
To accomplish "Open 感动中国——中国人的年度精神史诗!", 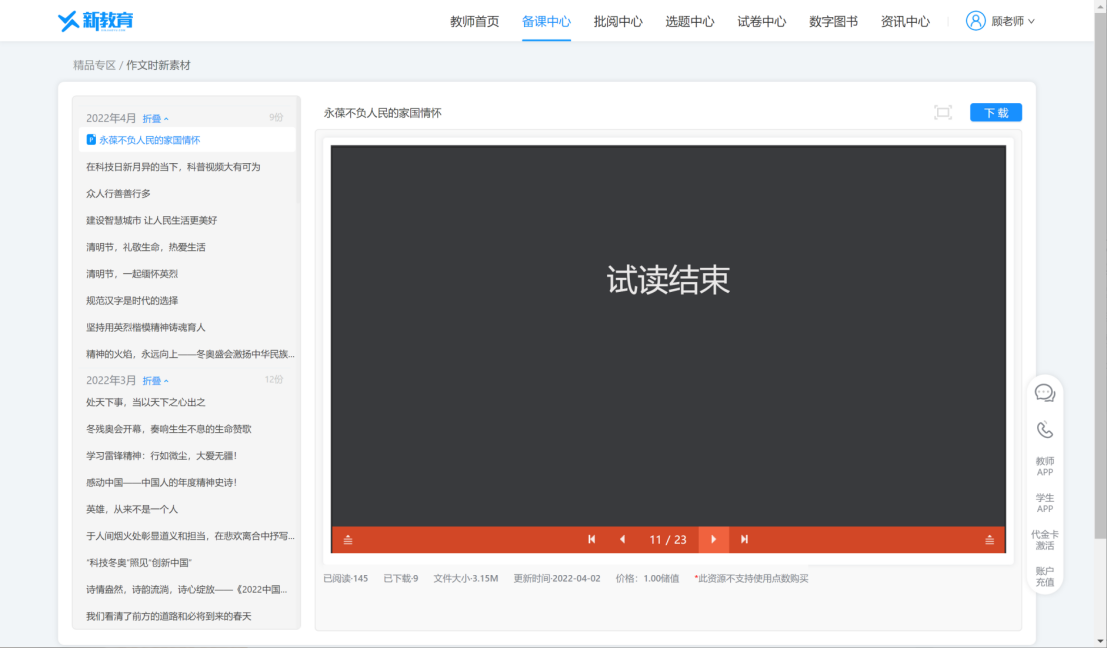I will click(x=161, y=483).
